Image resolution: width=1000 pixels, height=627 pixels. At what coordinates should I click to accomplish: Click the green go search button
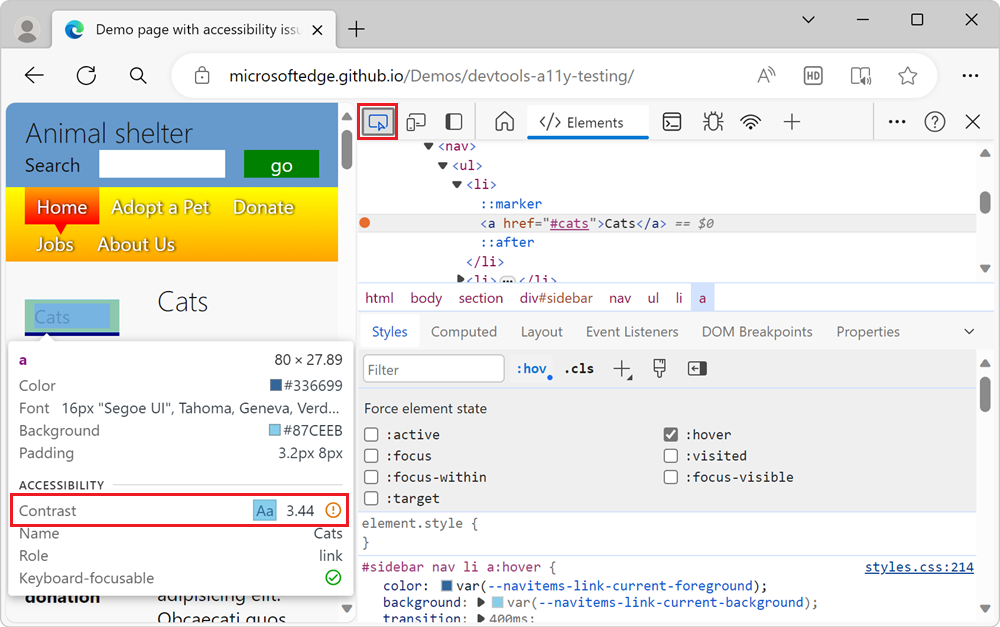[281, 163]
